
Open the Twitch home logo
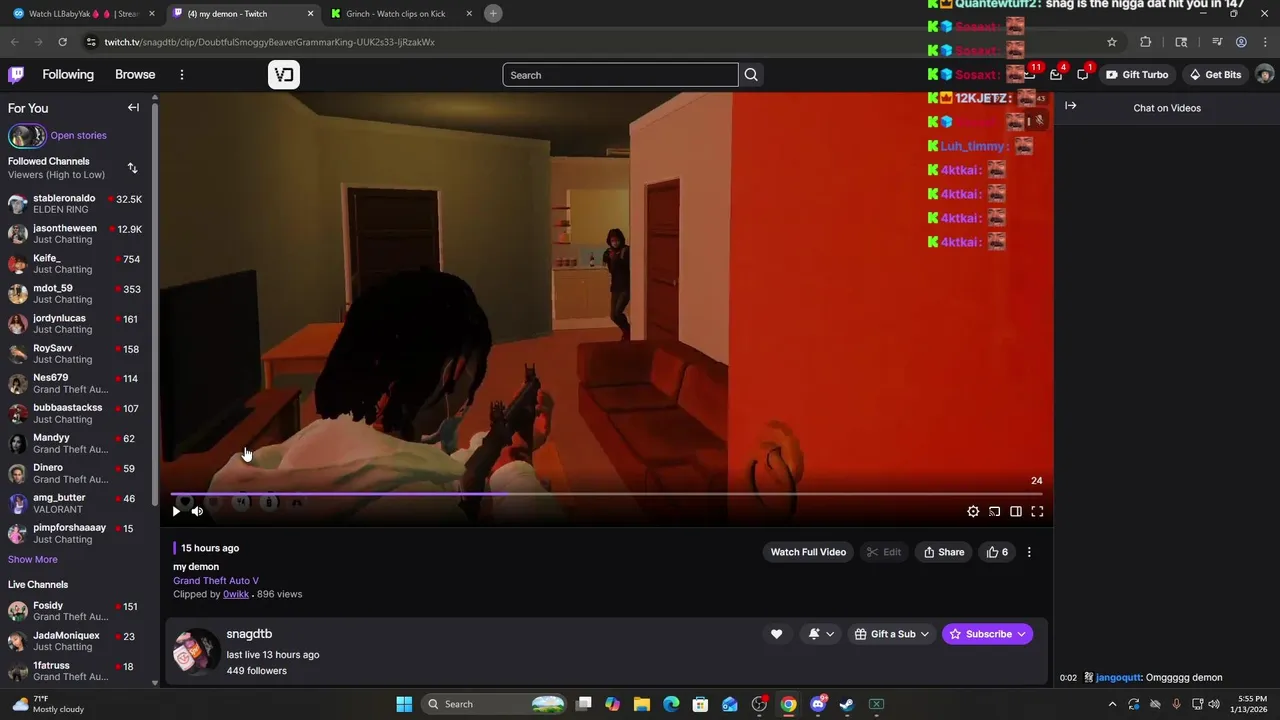16,75
